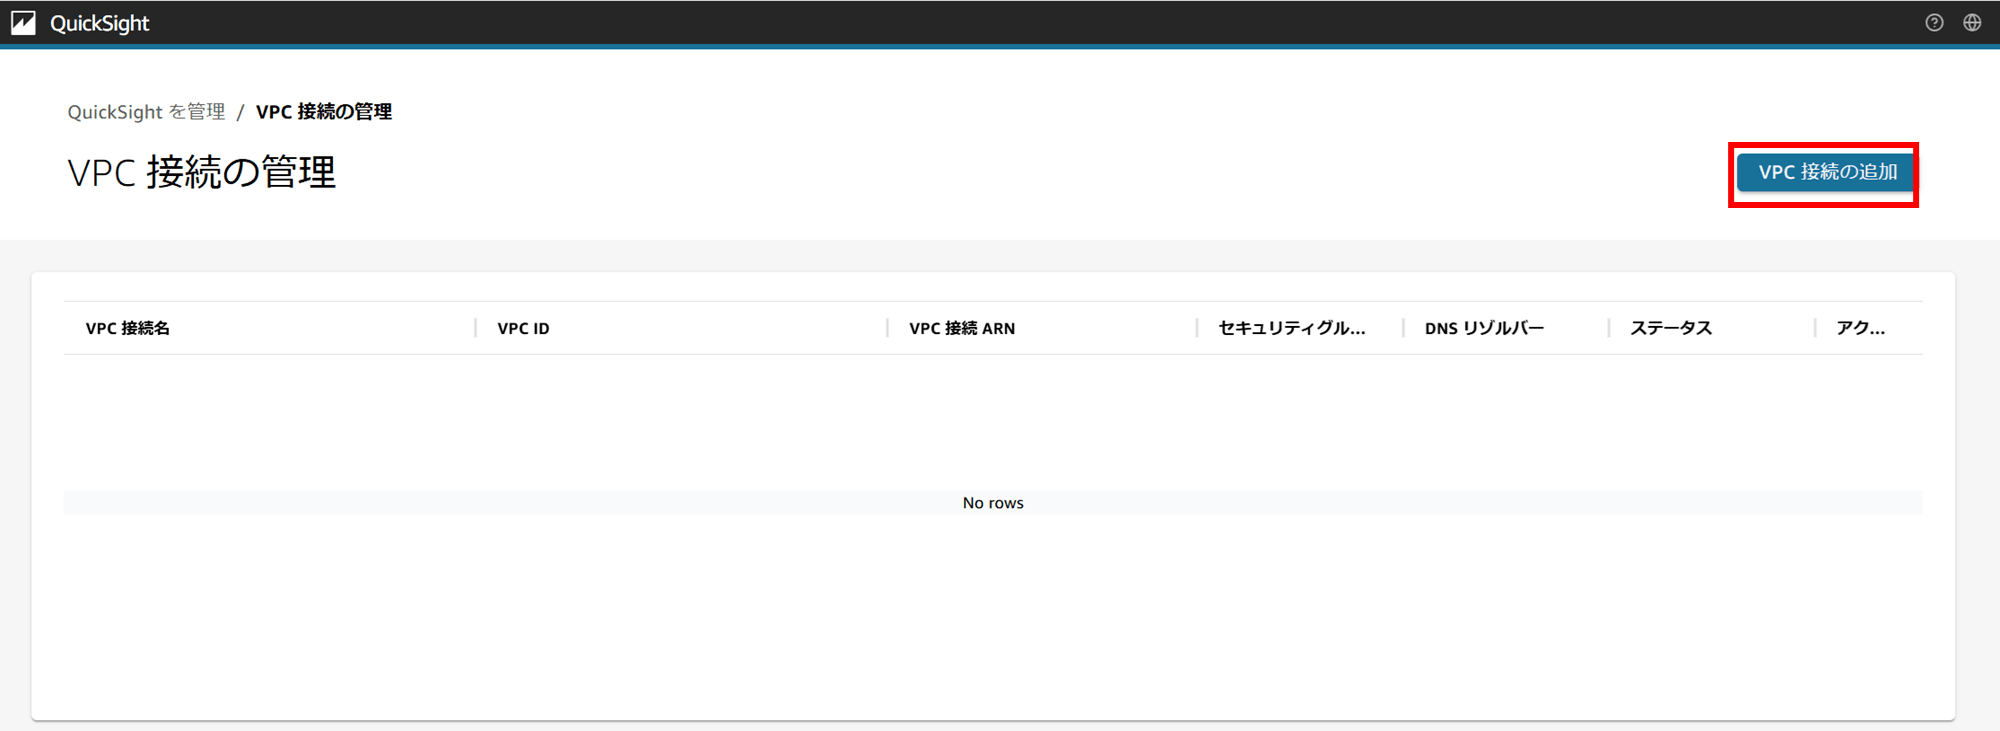
Task: Click the アク... column header
Action: click(1860, 328)
